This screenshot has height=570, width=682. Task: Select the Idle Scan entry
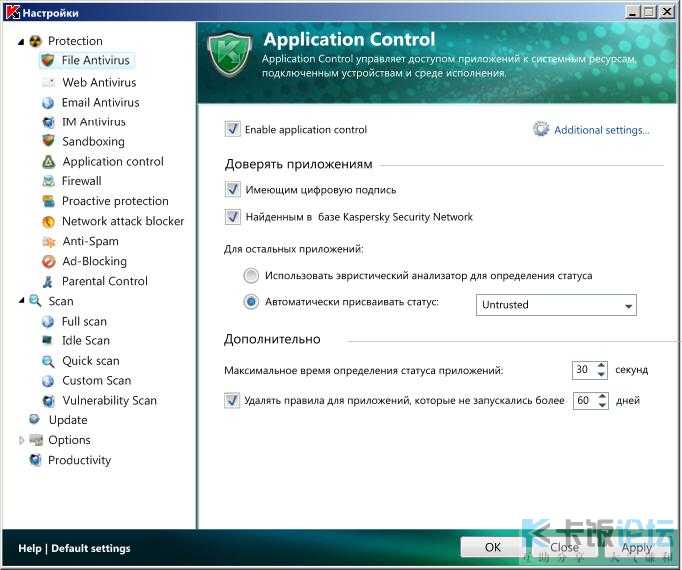pyautogui.click(x=86, y=341)
